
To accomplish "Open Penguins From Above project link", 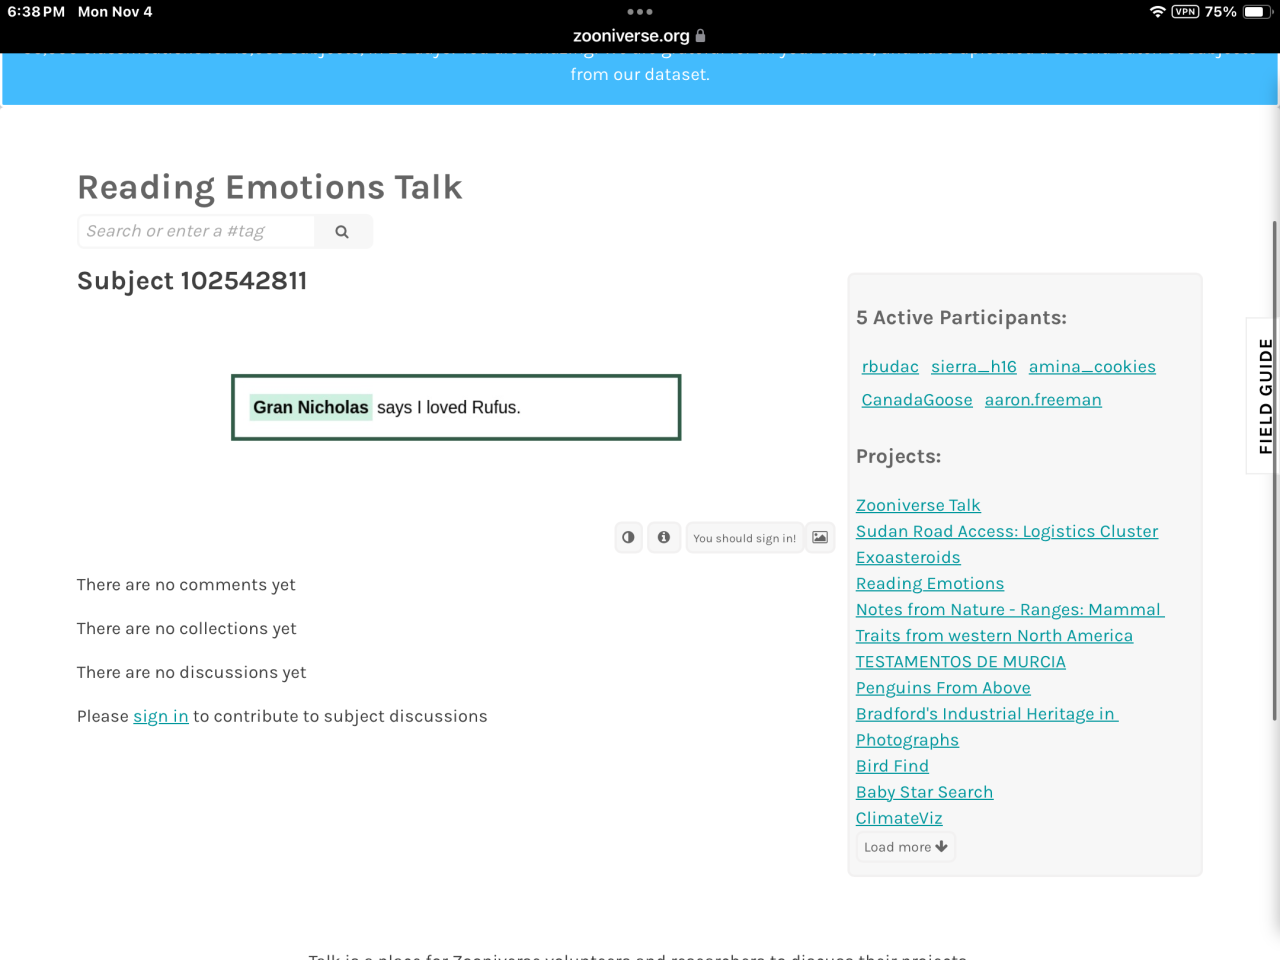I will 943,688.
